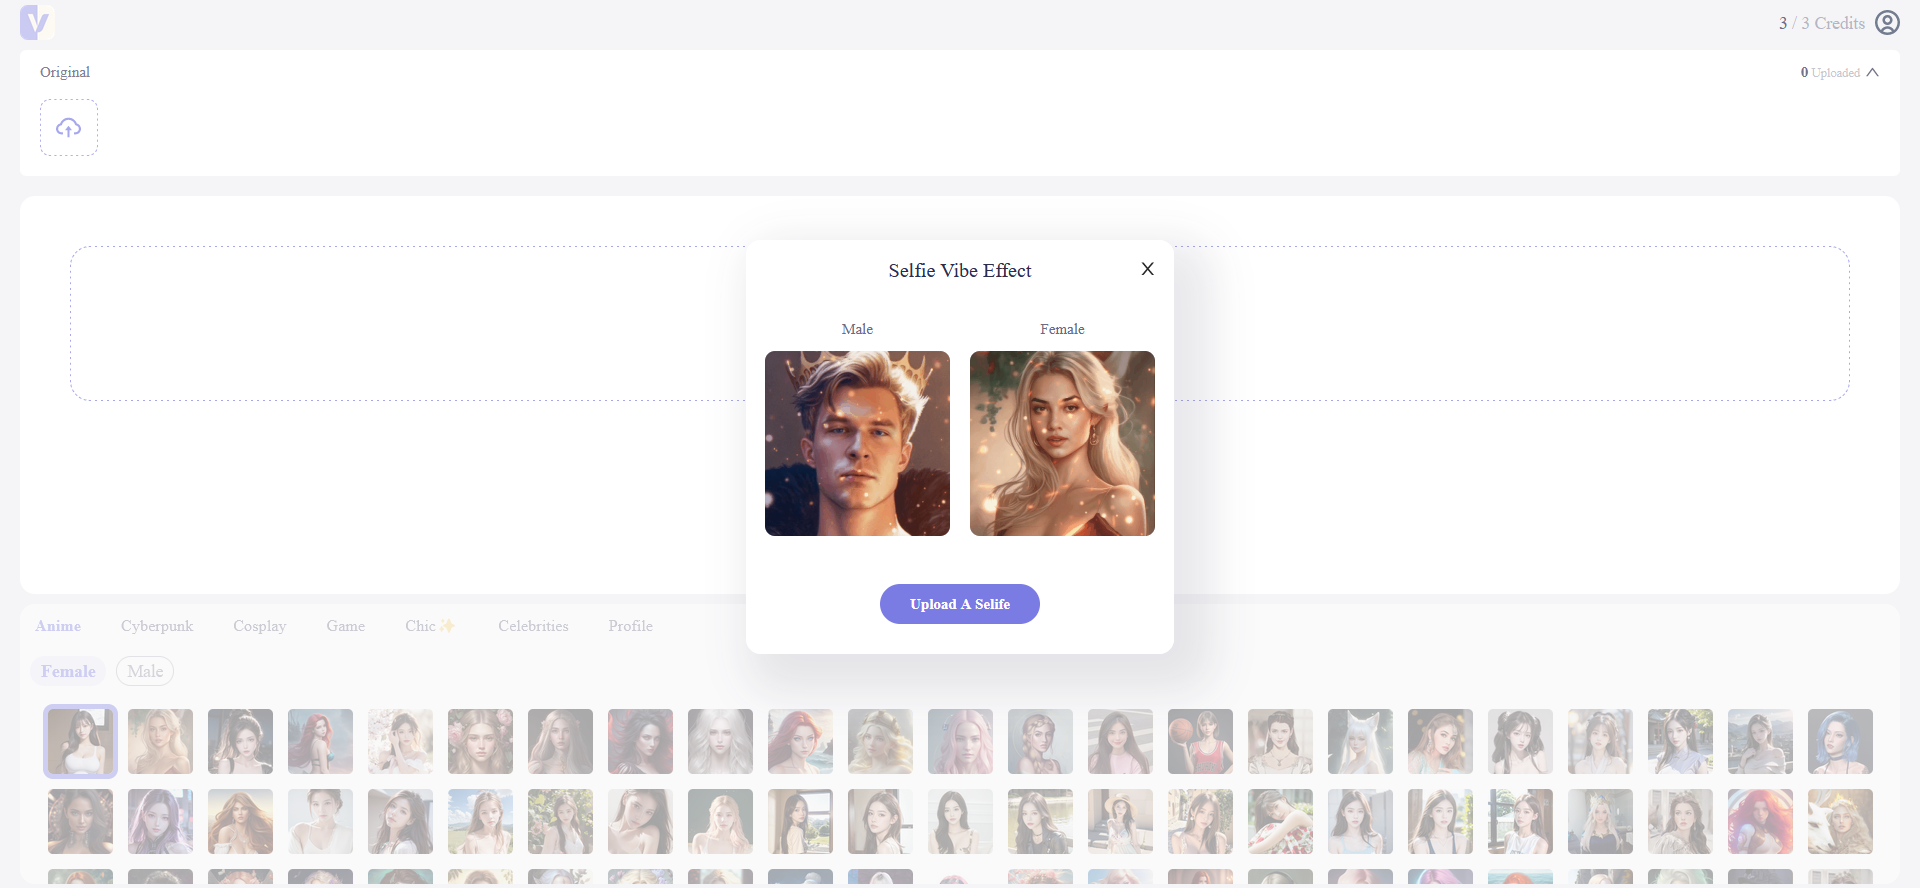Image resolution: width=1920 pixels, height=888 pixels.
Task: Click the cloud upload icon under Original
Action: pyautogui.click(x=69, y=128)
